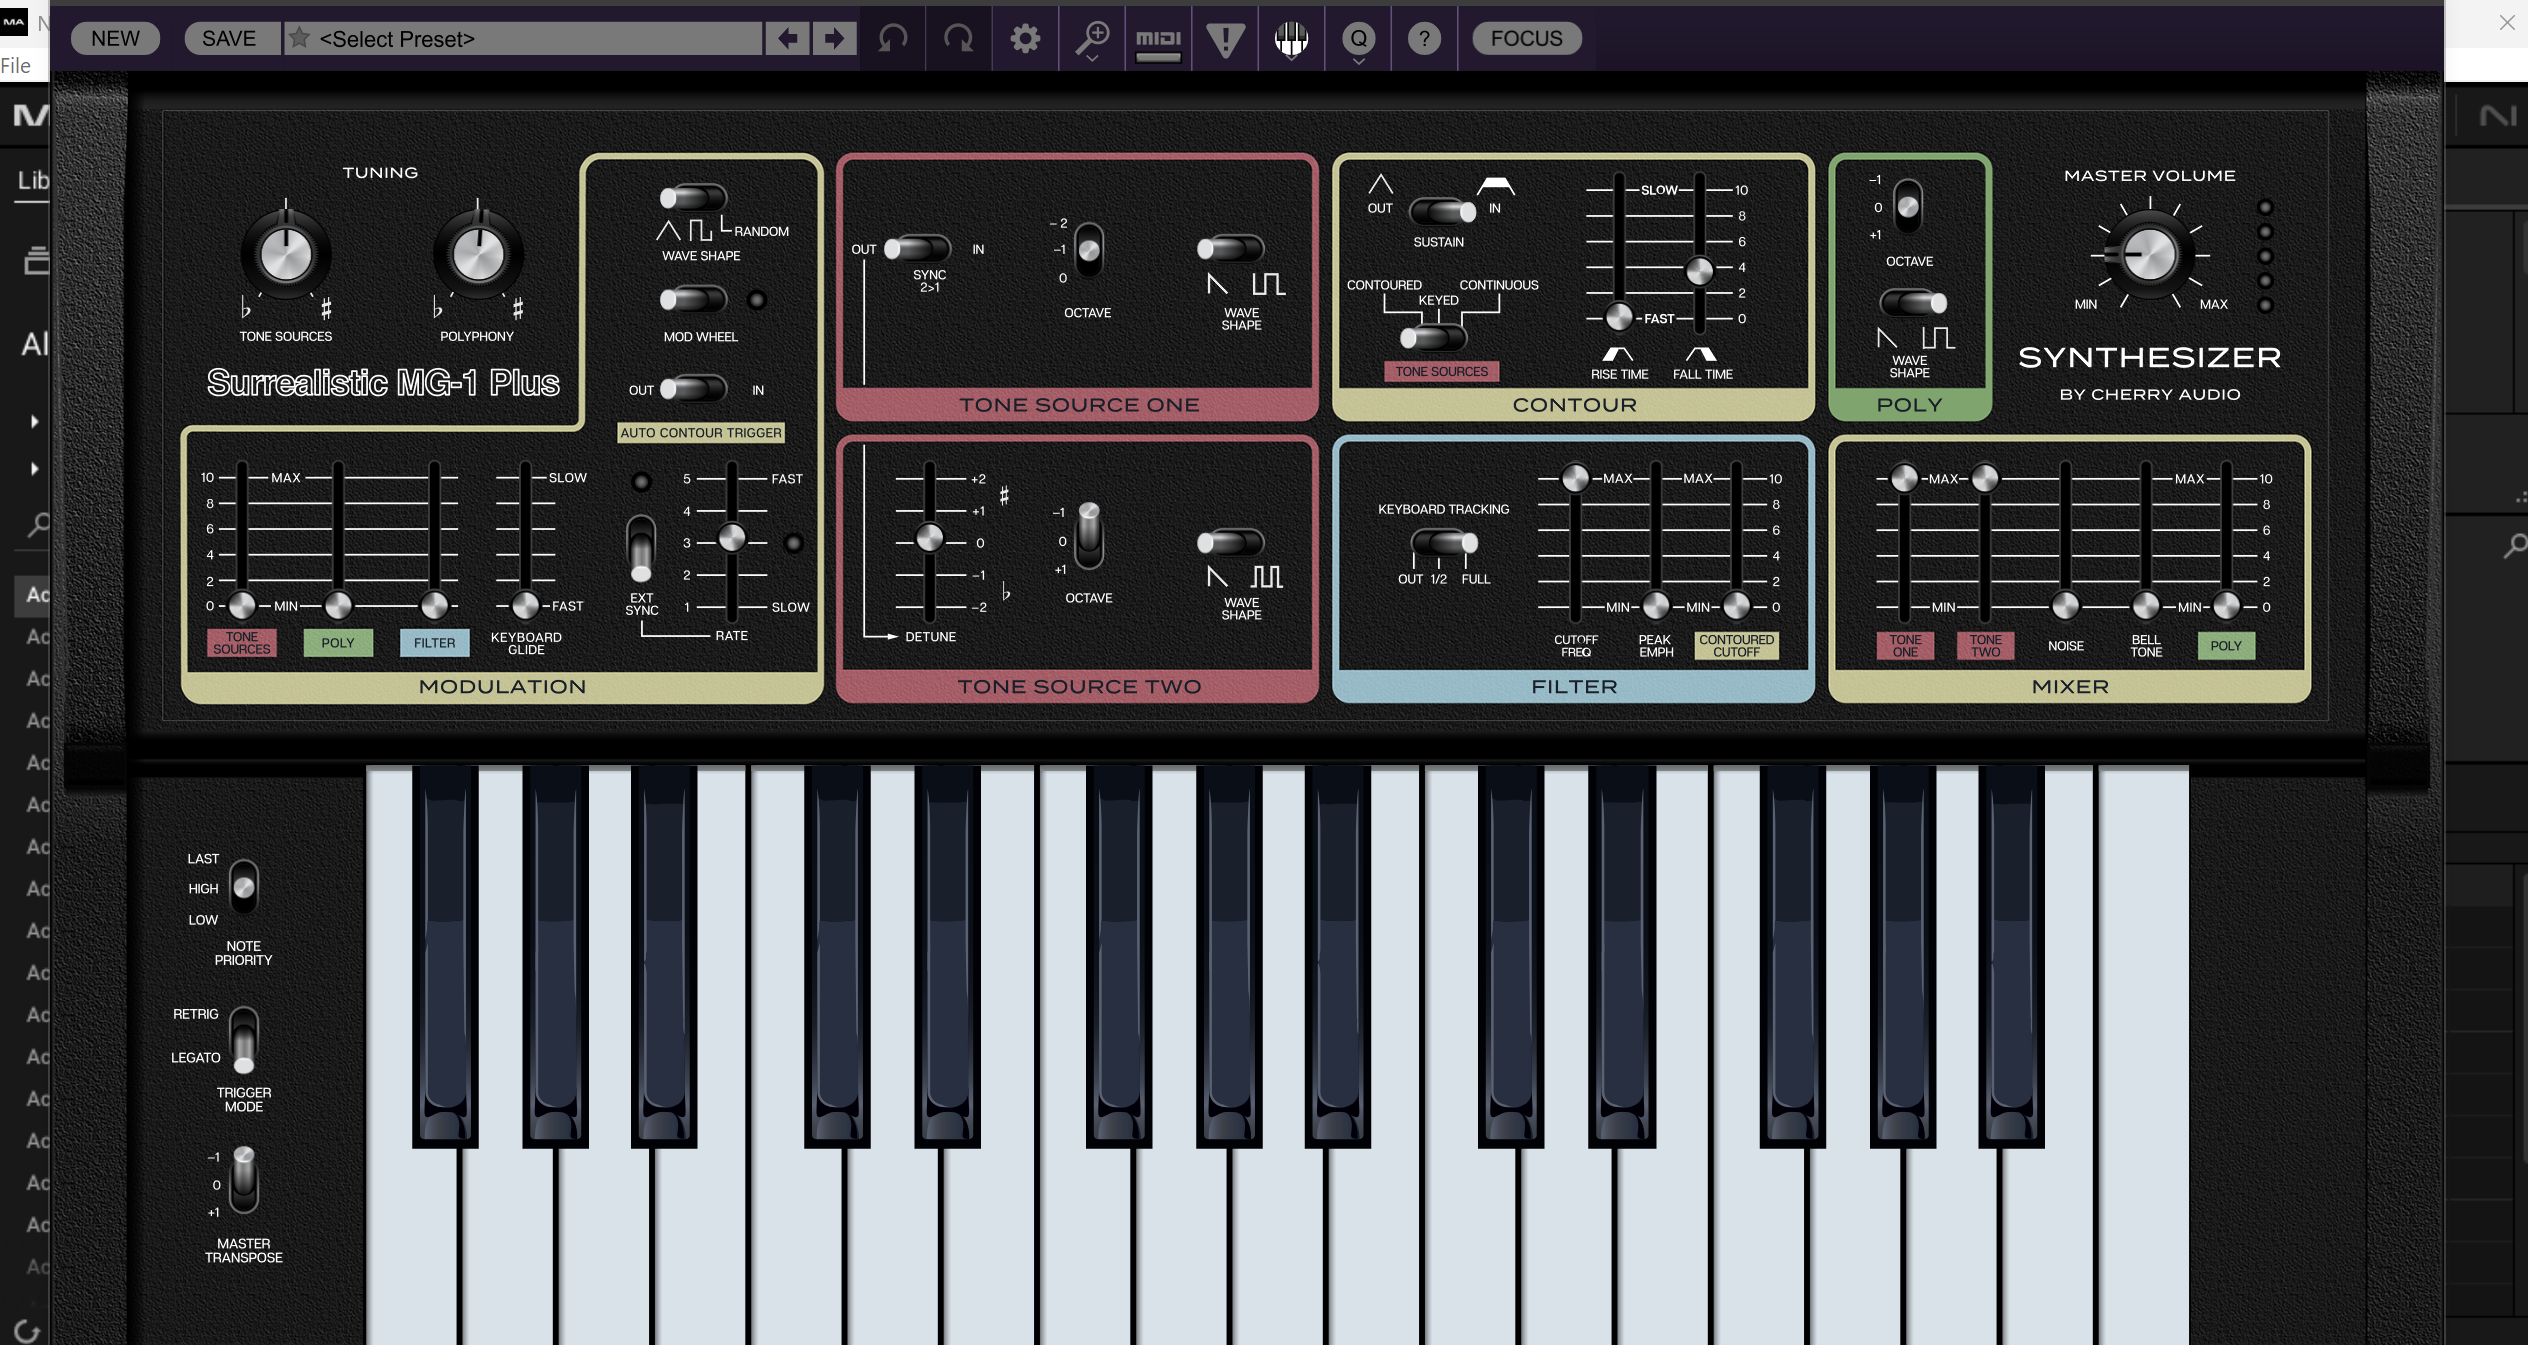Click the redo arrow in the toolbar

click(x=958, y=39)
